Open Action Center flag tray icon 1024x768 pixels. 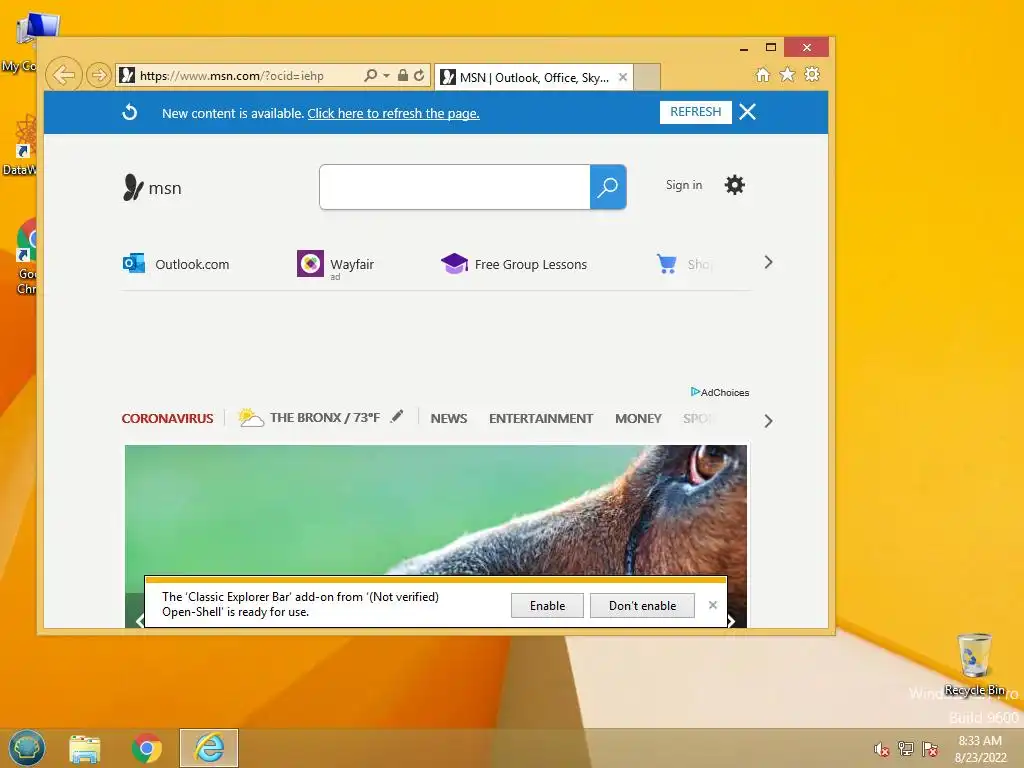click(x=930, y=749)
